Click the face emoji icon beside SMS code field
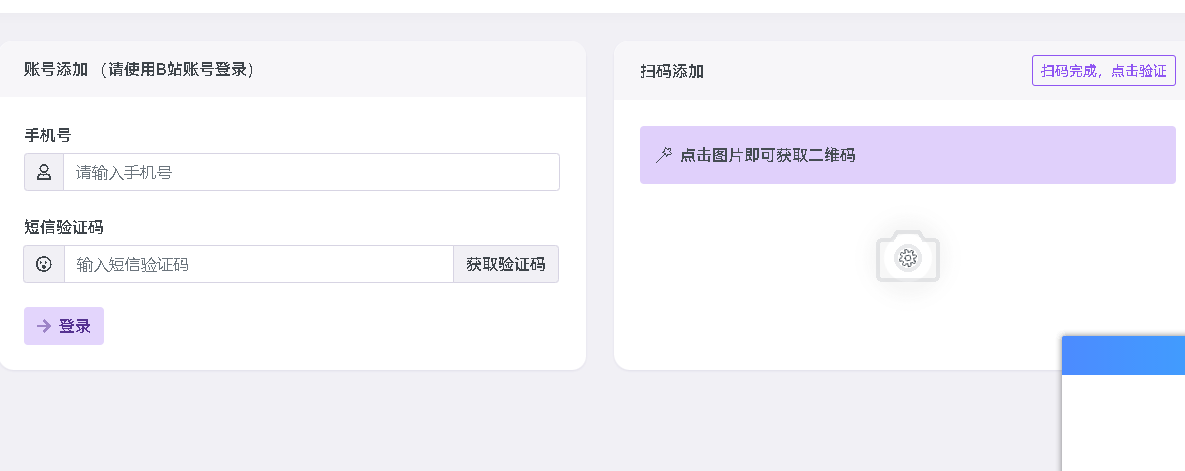 click(x=44, y=264)
